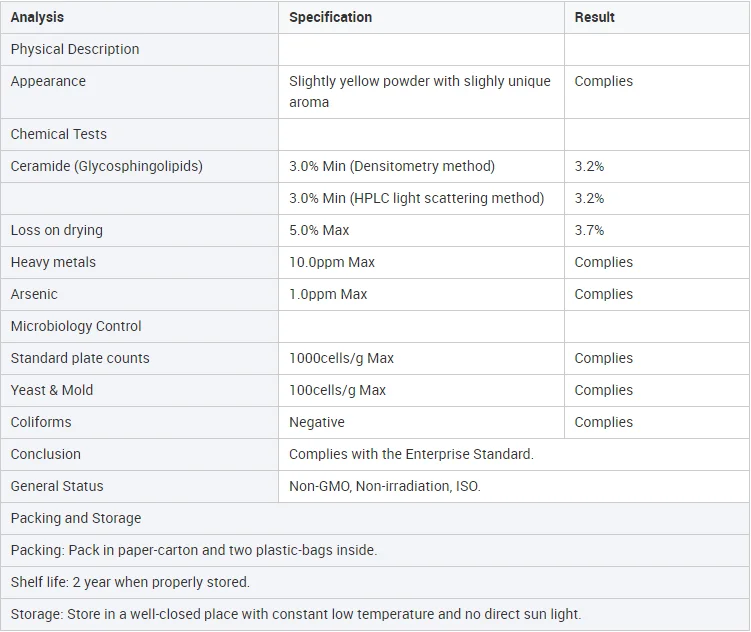Click the Appearance row label
The image size is (751, 632).
(x=48, y=81)
